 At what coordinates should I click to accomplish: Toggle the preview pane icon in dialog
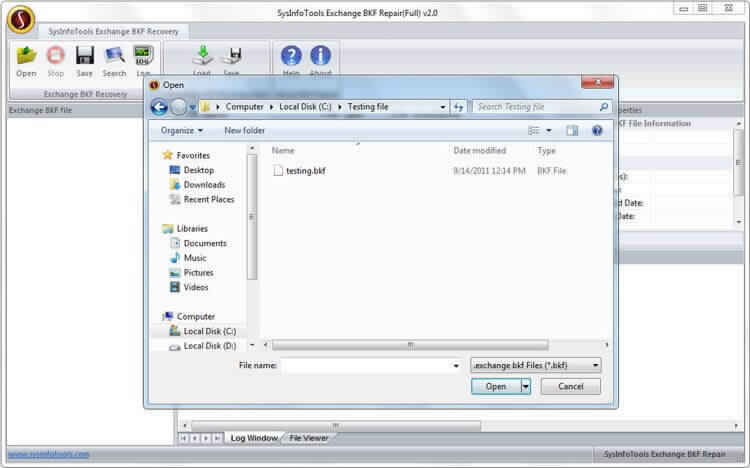[x=572, y=131]
